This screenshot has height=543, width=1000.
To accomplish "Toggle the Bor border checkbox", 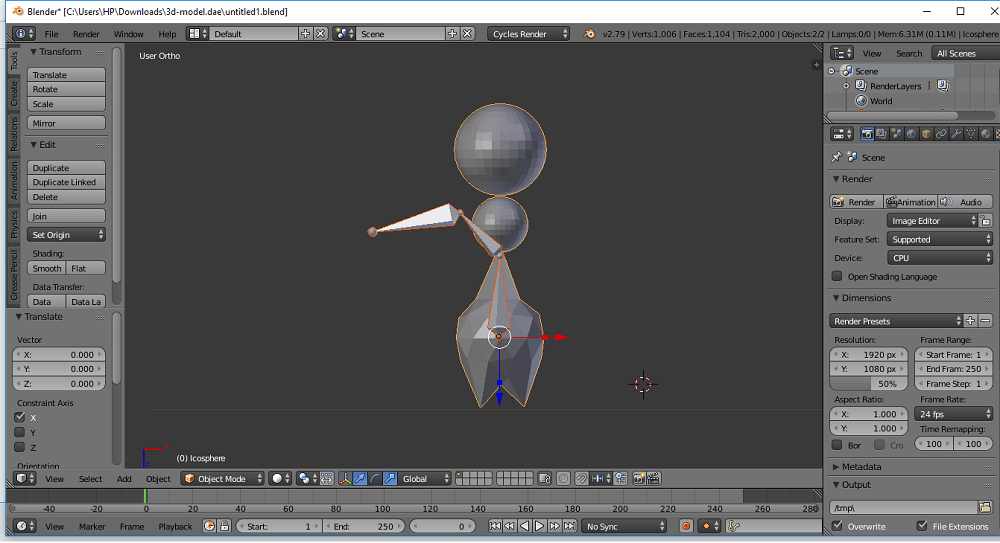I will click(x=837, y=445).
